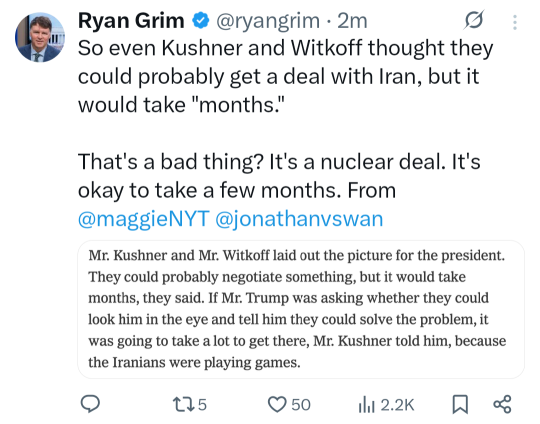The height and width of the screenshot is (424, 540).
Task: Click the Ryan Grim display name
Action: pyautogui.click(x=131, y=21)
